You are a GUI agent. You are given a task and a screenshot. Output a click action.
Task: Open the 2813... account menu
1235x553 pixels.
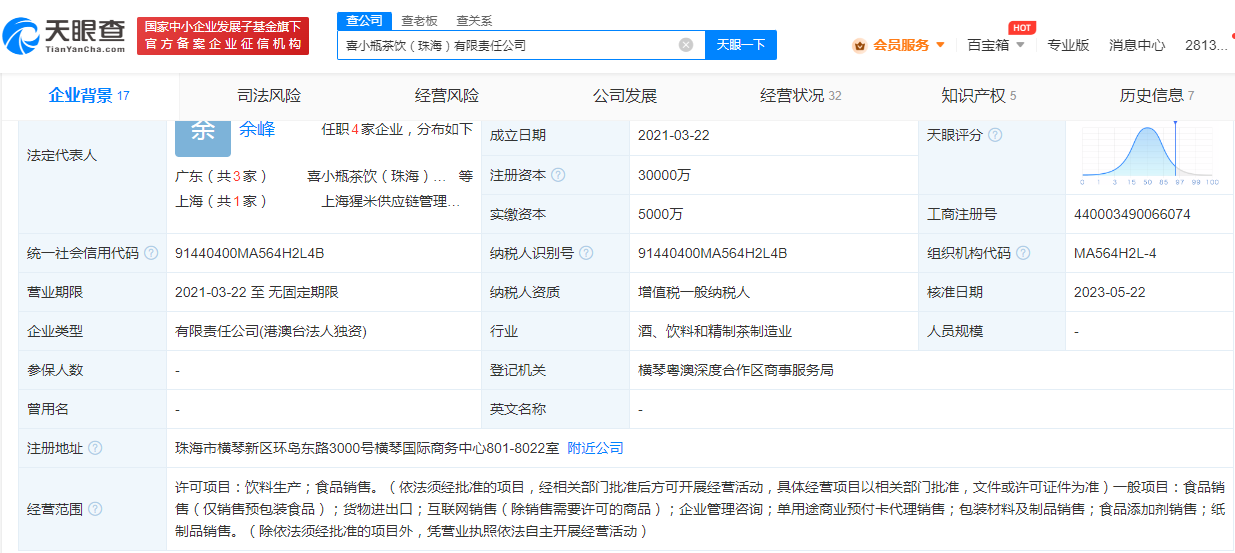[x=1206, y=45]
